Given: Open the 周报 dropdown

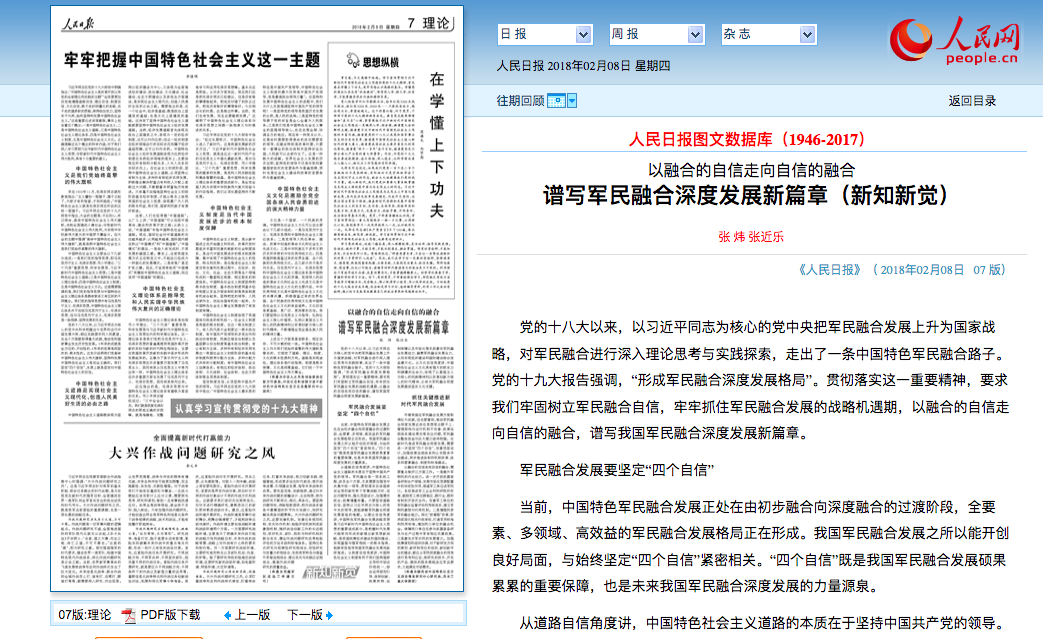Looking at the screenshot, I should point(657,34).
